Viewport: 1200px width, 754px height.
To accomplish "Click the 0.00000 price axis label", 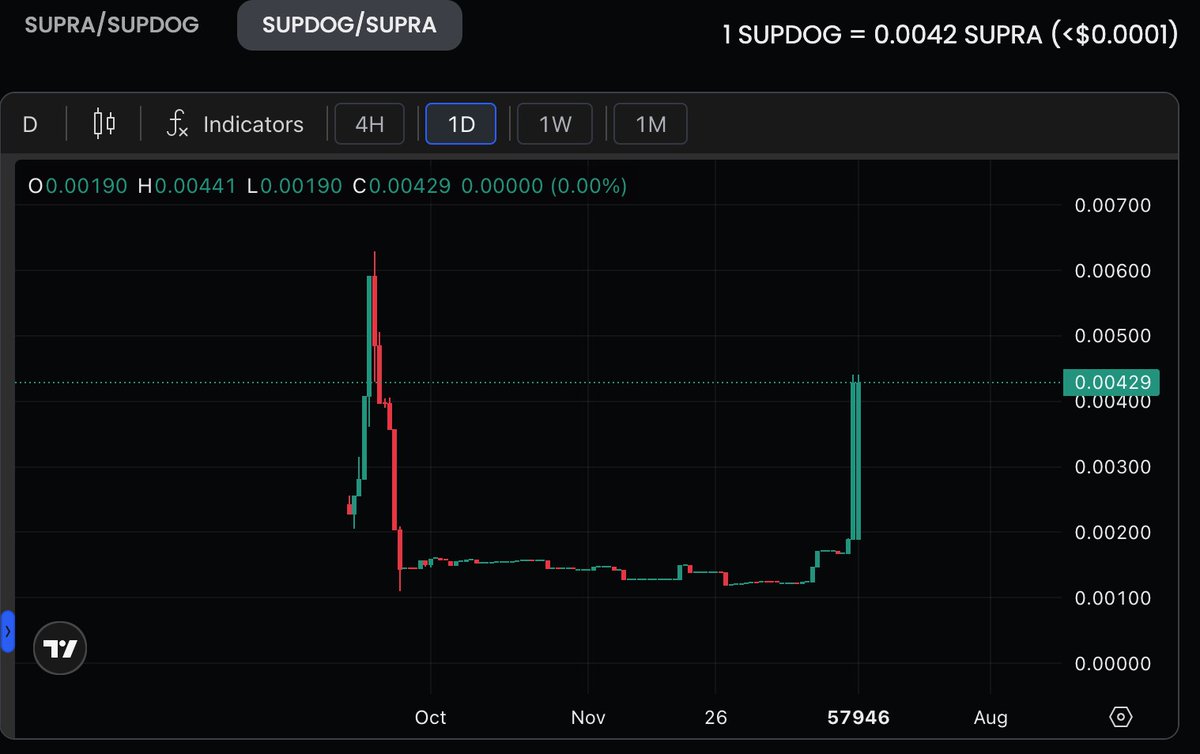I will (1113, 663).
